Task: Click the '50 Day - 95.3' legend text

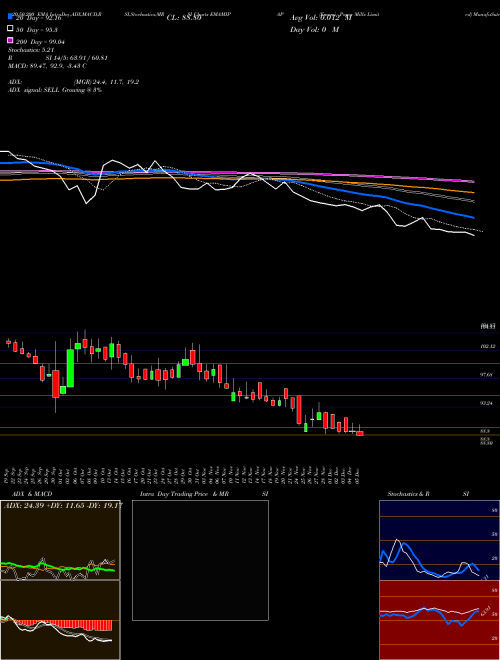Action: pyautogui.click(x=37, y=30)
